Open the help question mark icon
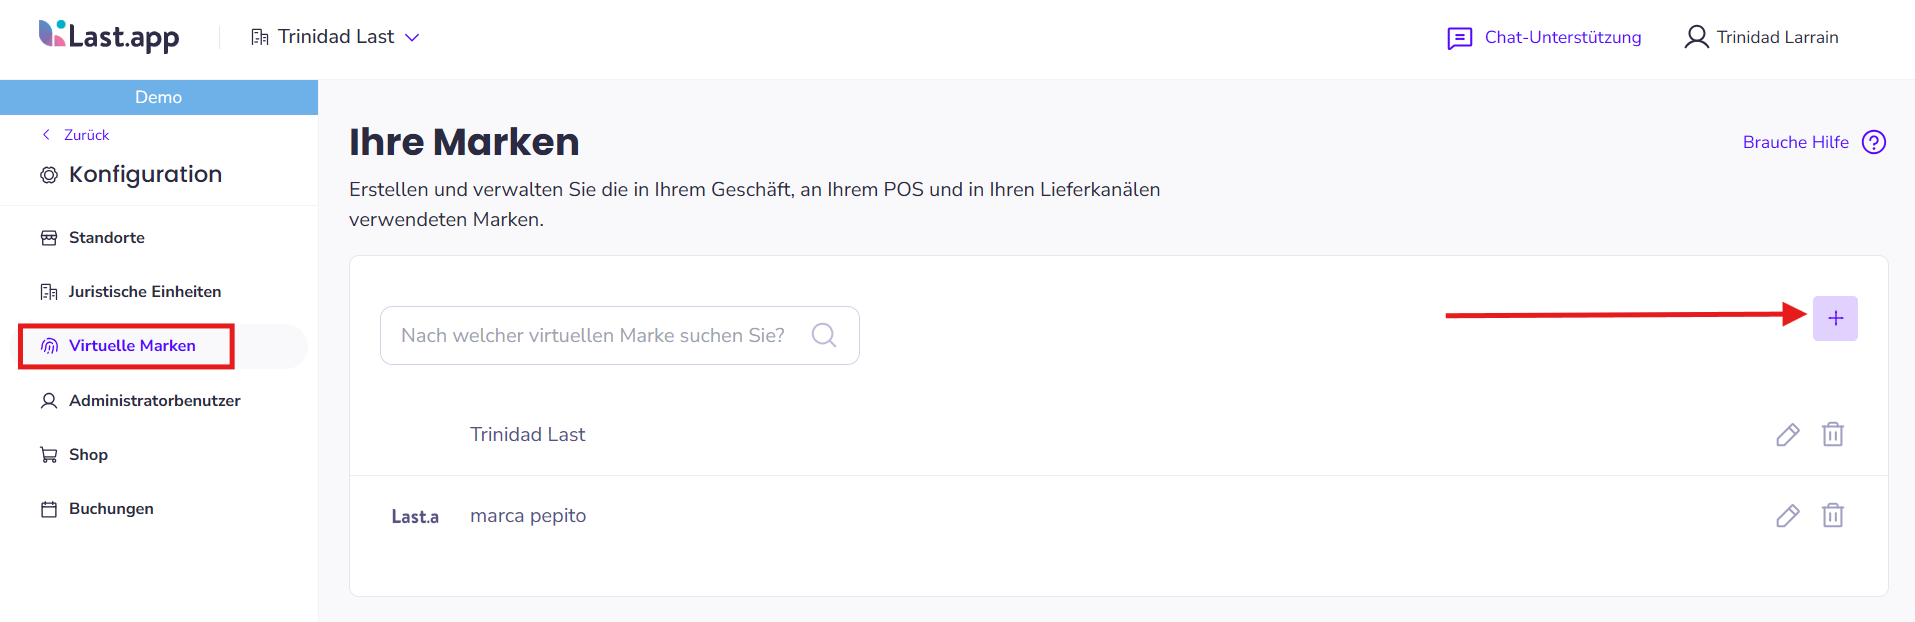The height and width of the screenshot is (622, 1915). (x=1874, y=142)
